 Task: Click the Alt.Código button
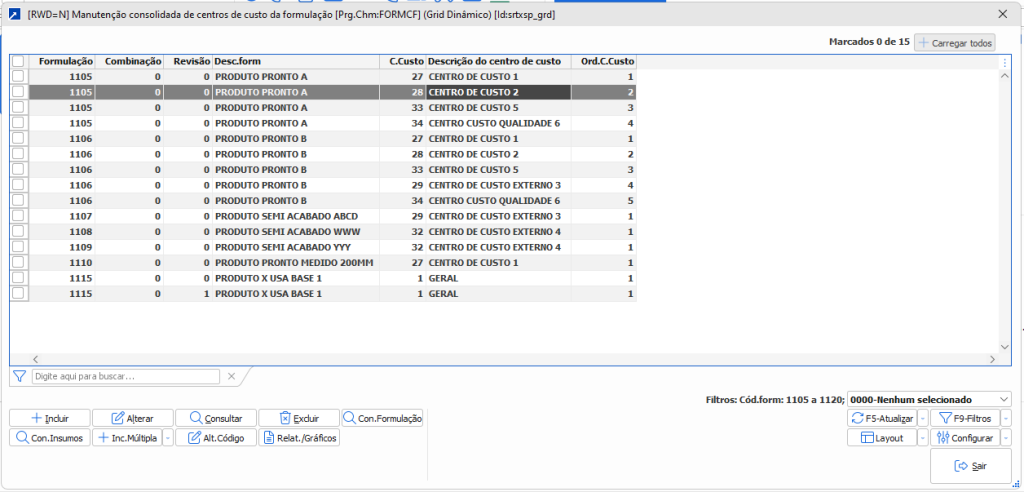(x=216, y=438)
